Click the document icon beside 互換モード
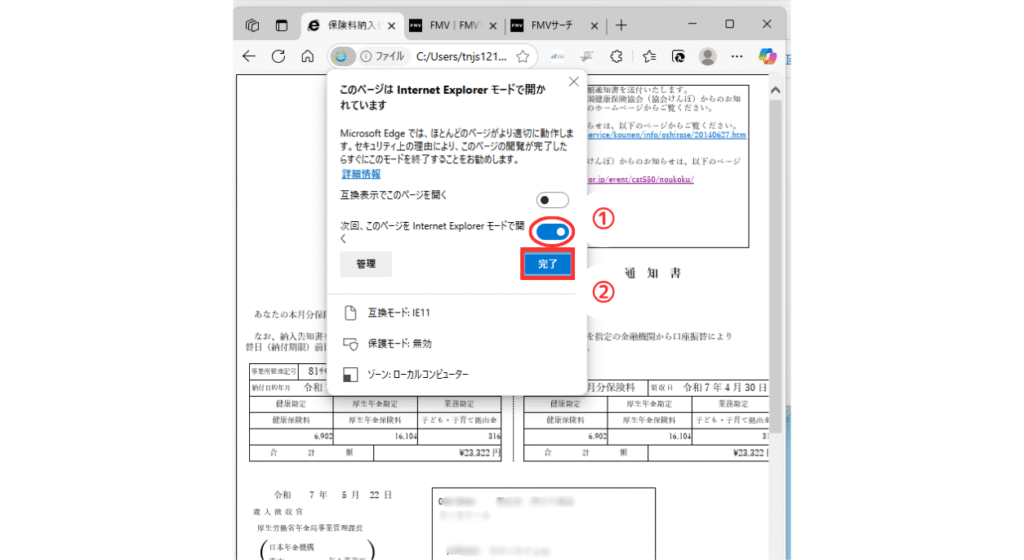 click(x=351, y=313)
